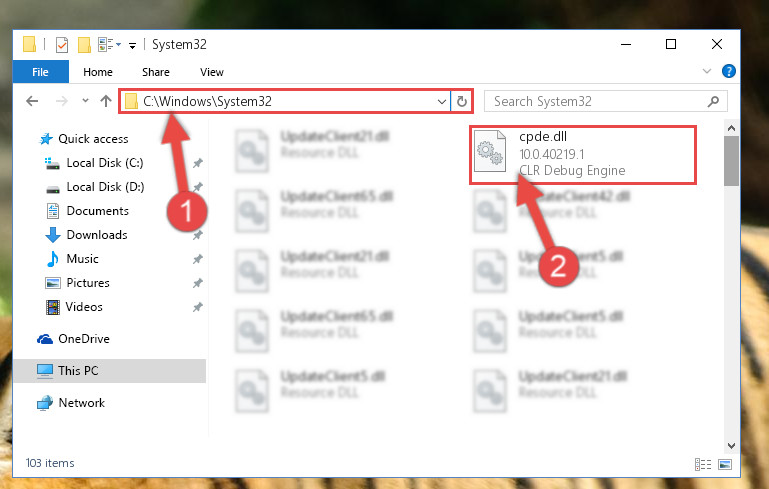Toggle the pin next to Videos
The image size is (769, 489).
tap(198, 307)
